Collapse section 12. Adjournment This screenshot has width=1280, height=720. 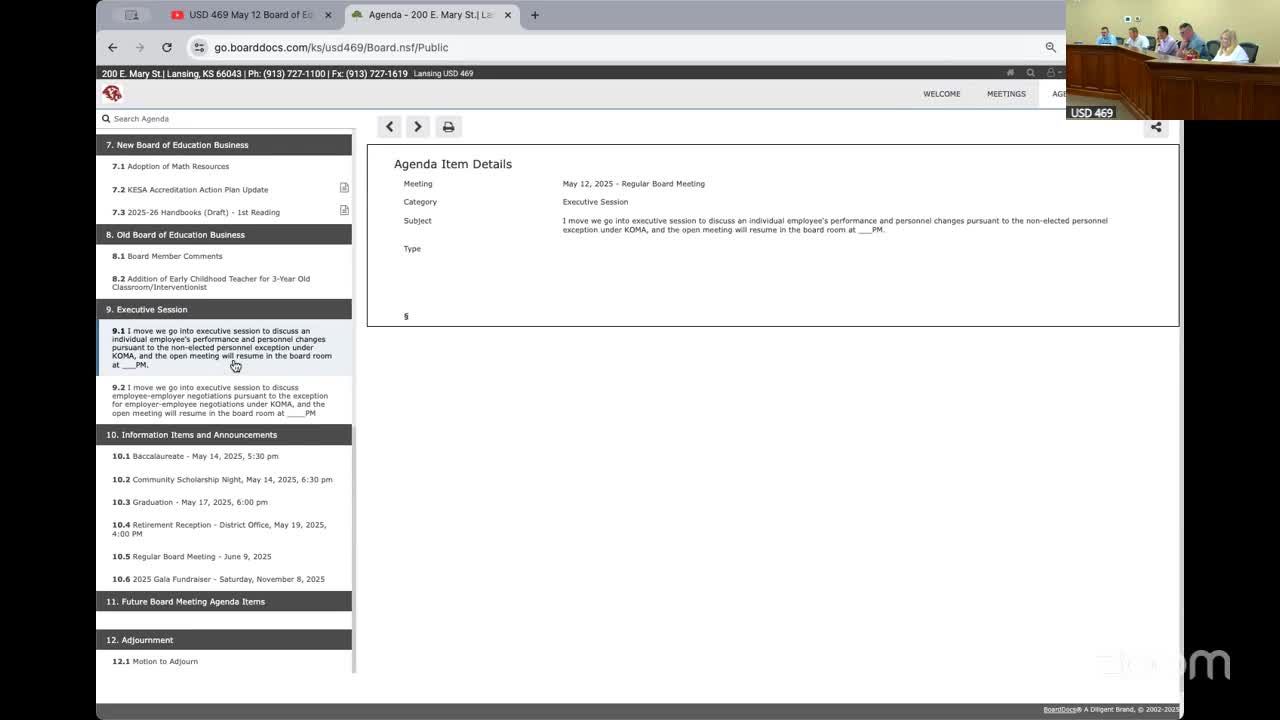point(224,640)
